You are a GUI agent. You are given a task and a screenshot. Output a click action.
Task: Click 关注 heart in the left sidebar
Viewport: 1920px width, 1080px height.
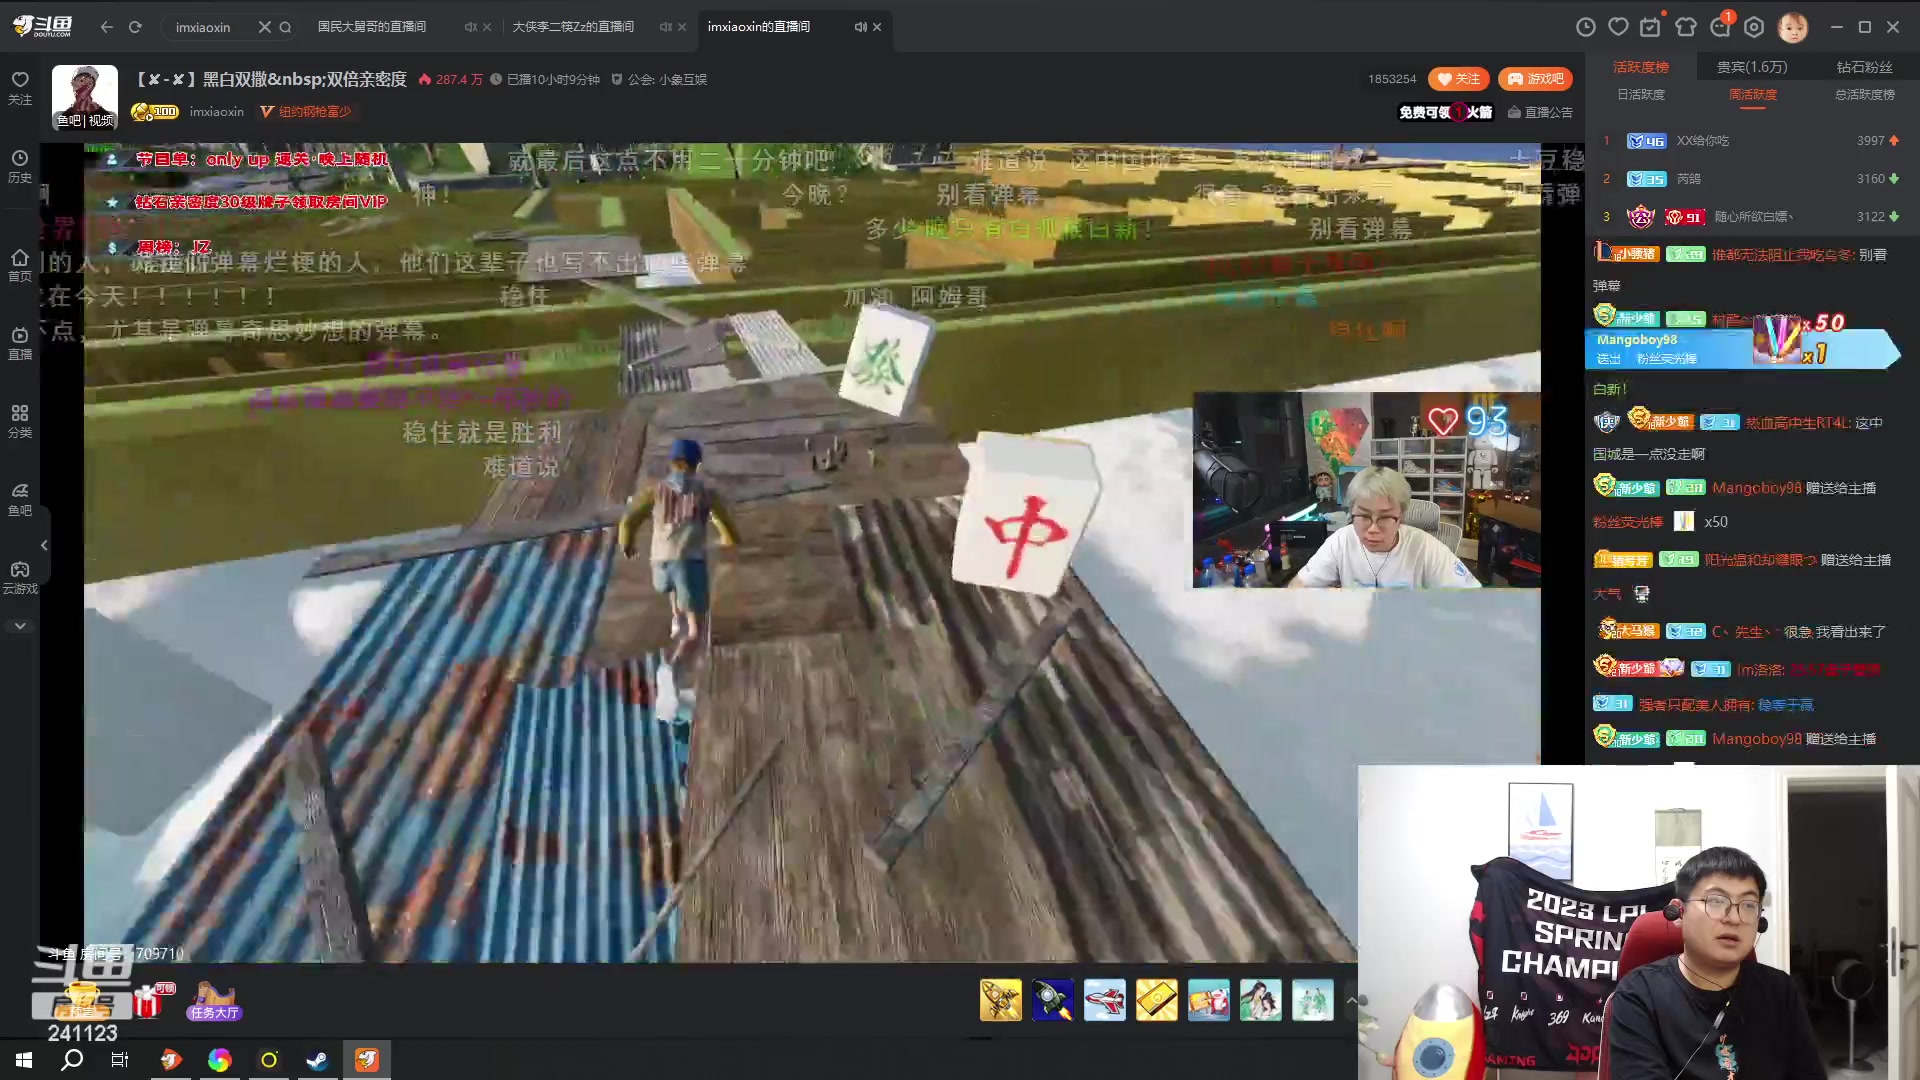[20, 87]
